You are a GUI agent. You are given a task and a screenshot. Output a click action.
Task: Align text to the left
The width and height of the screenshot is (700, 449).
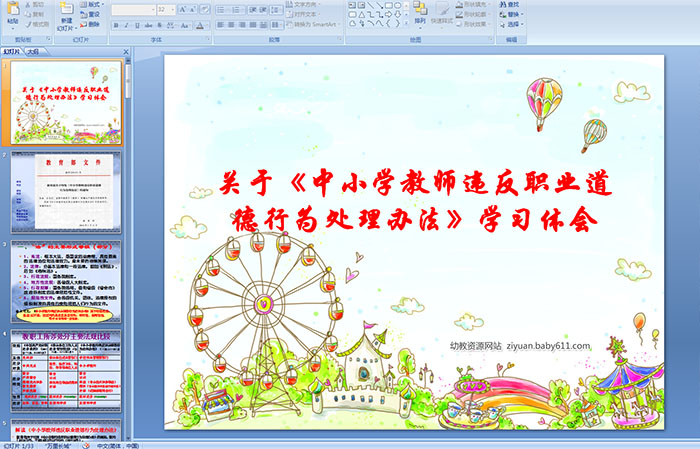pyautogui.click(x=221, y=25)
